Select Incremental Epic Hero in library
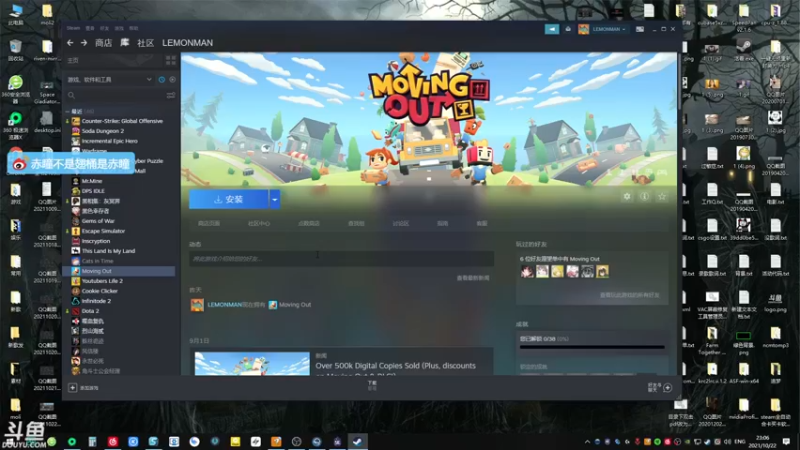This screenshot has height=450, width=800. 110,141
